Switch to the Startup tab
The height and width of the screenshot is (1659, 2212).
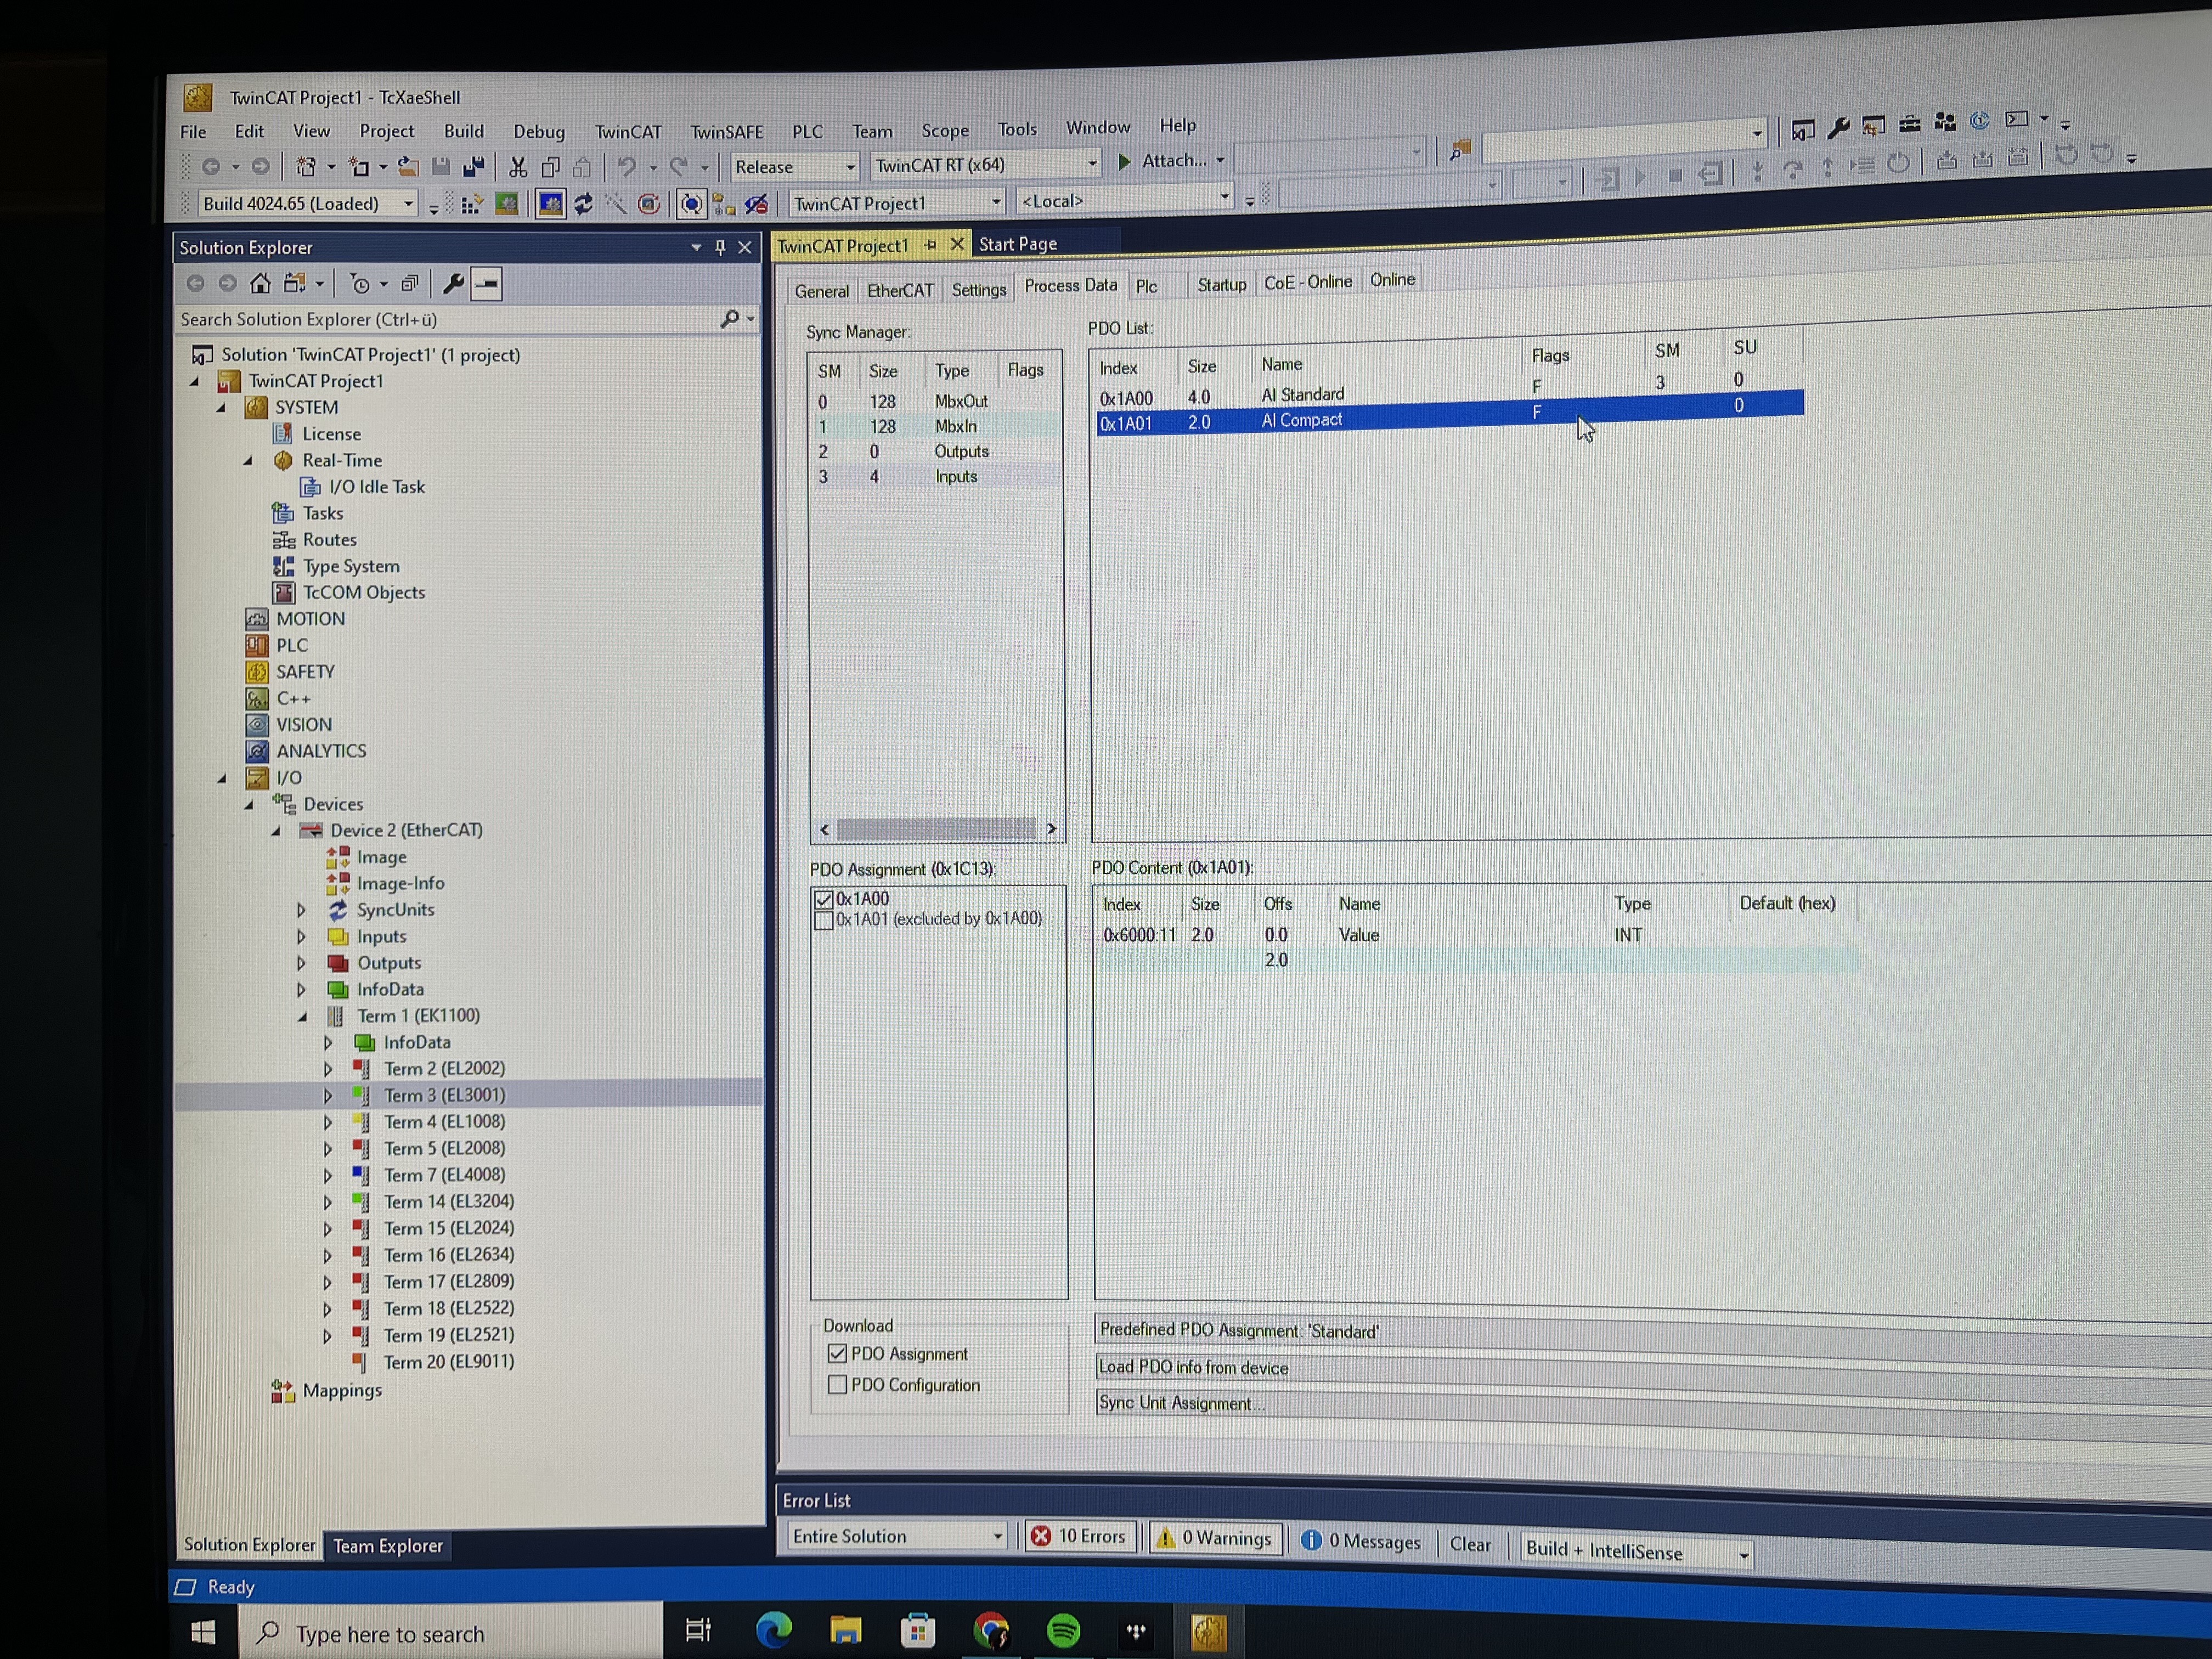coord(1222,285)
